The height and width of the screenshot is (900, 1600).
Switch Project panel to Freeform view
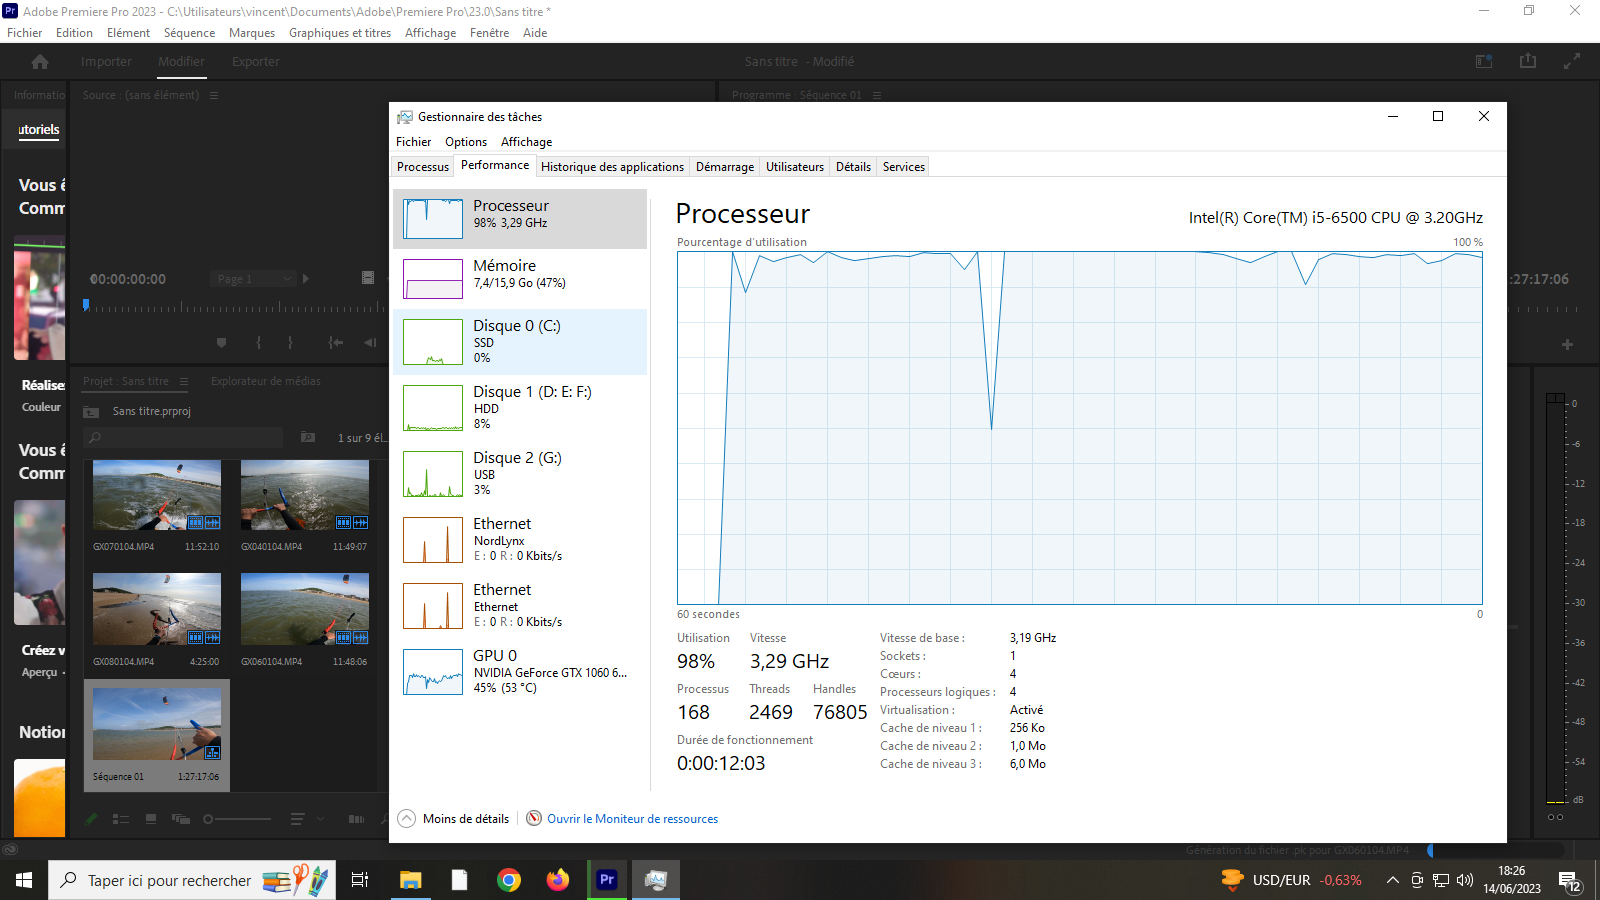pos(181,819)
